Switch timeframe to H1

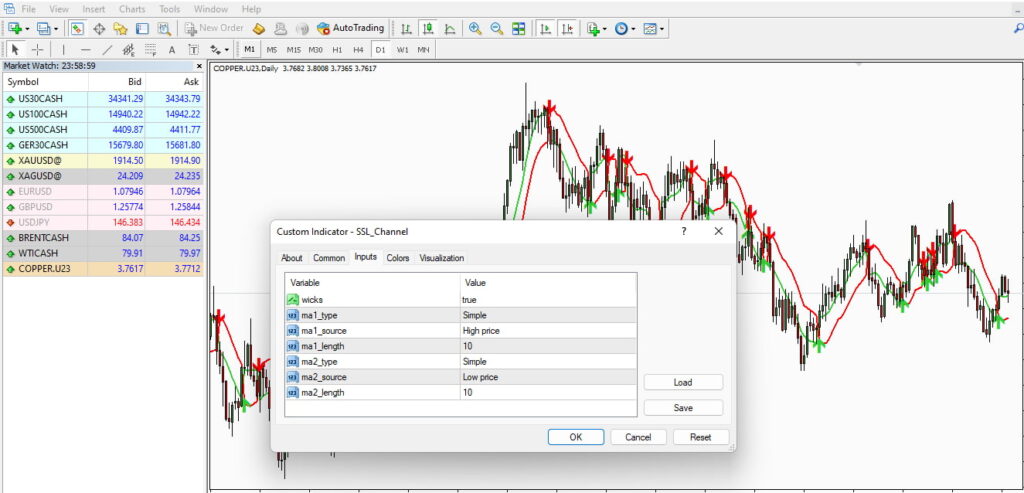337,50
